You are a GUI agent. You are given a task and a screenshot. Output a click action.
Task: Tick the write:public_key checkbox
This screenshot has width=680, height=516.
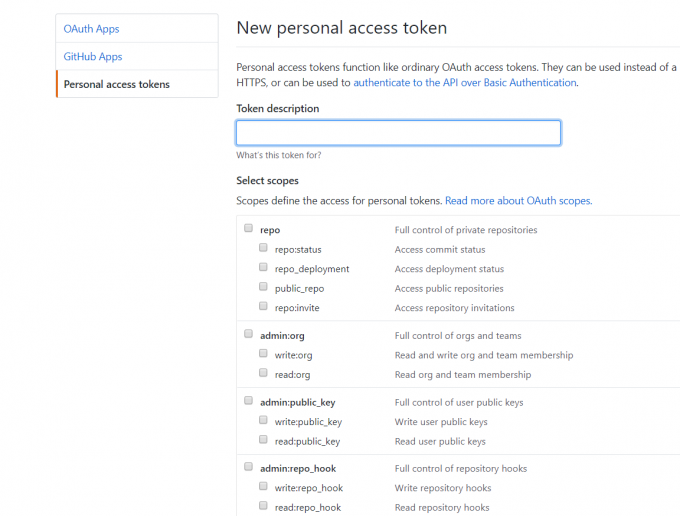coord(263,421)
